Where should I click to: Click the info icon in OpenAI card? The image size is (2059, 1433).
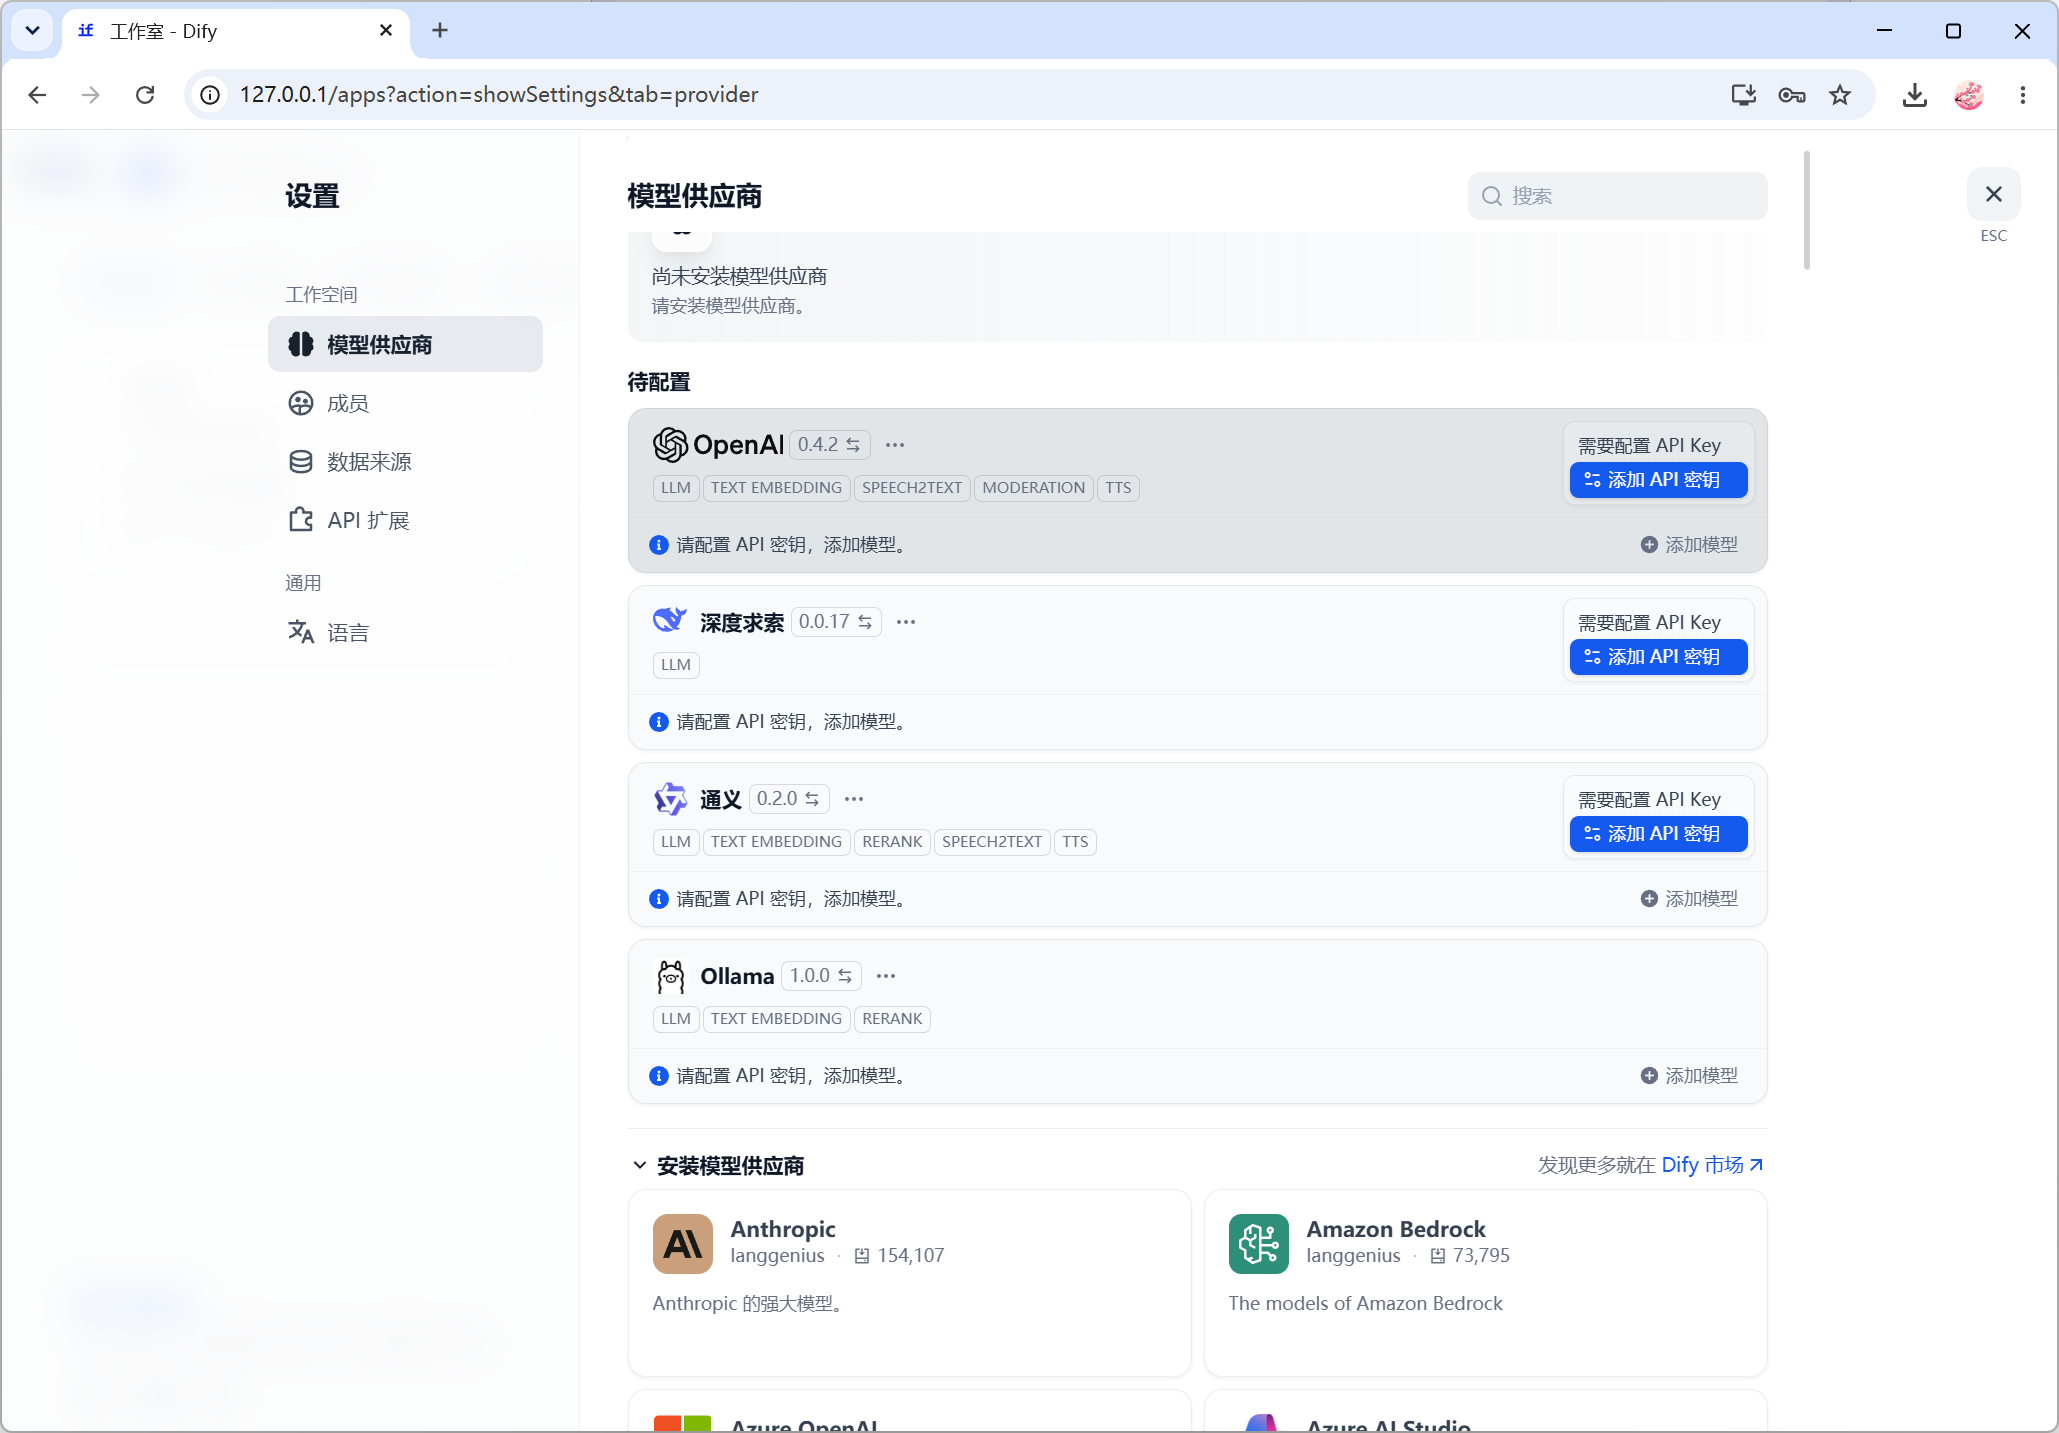659,545
